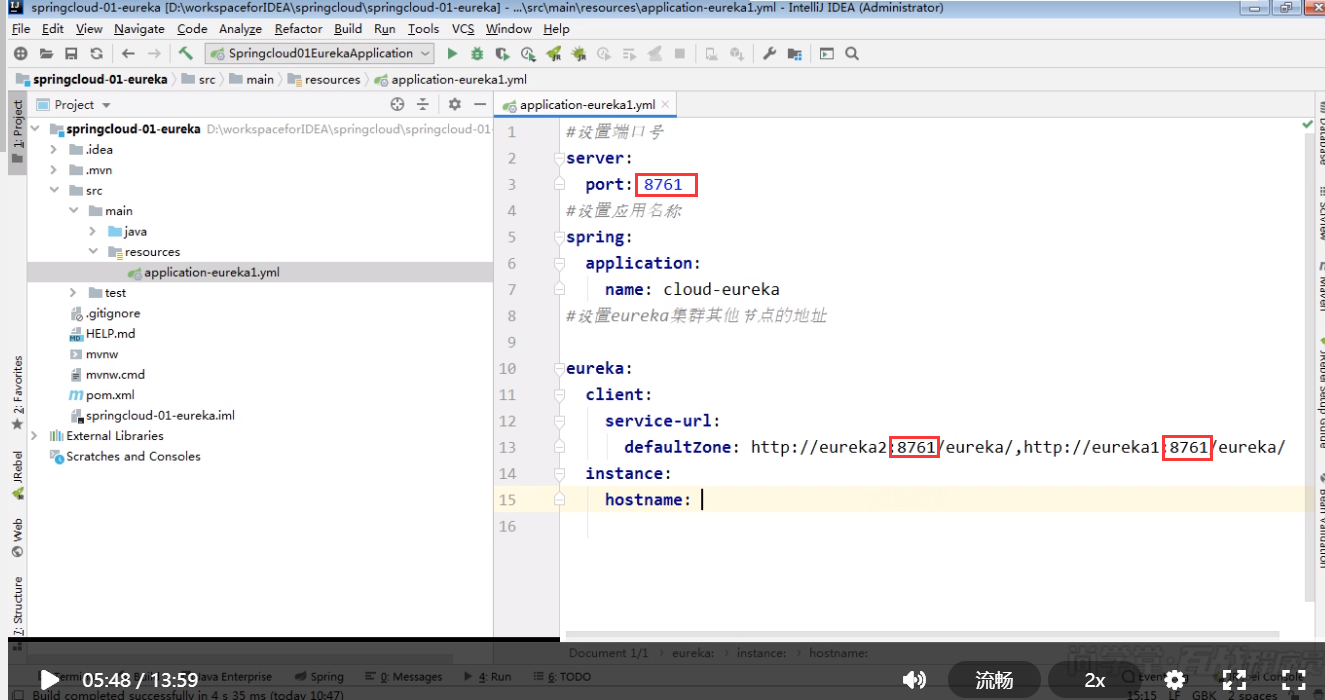Expand the .mvn folder

[x=54, y=170]
